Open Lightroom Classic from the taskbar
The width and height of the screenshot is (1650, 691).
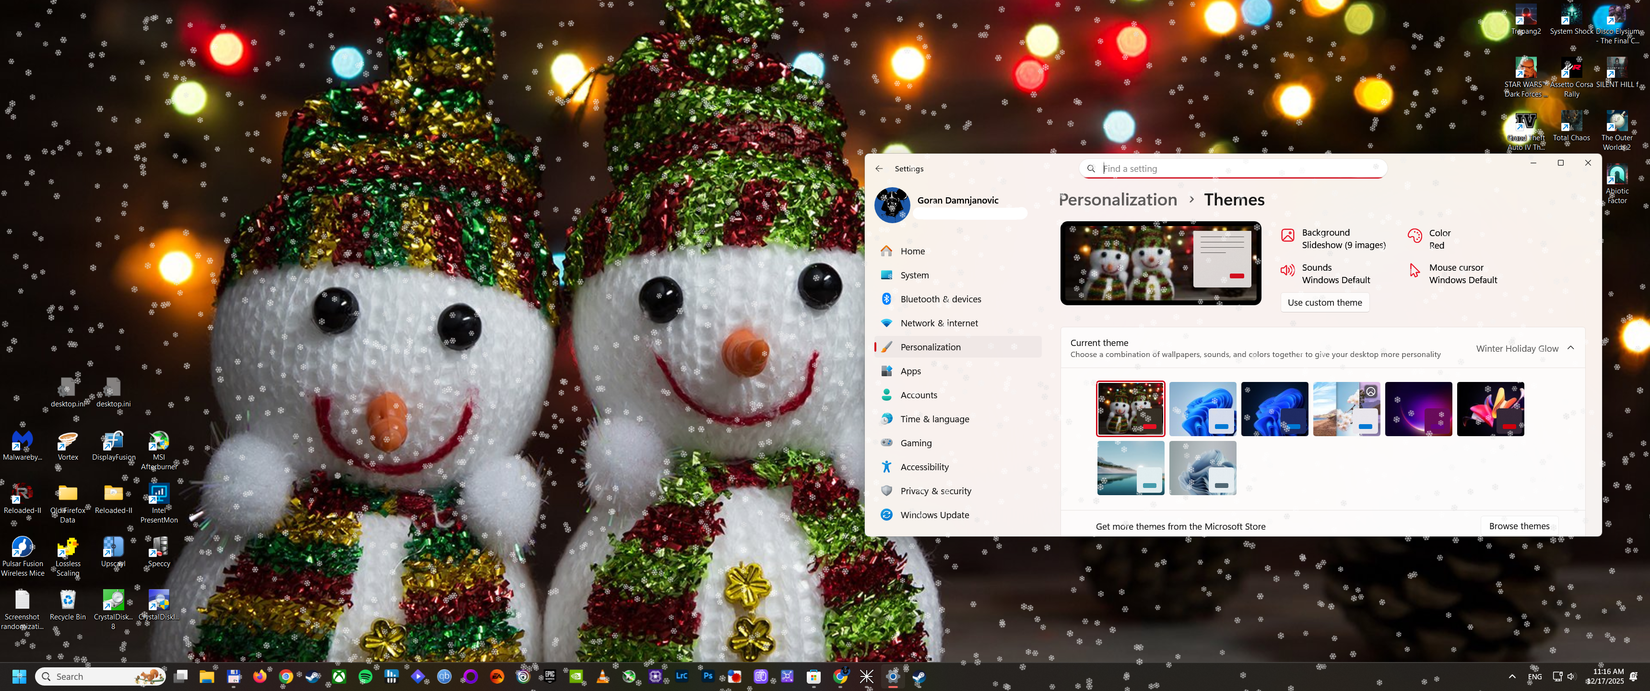pos(682,677)
